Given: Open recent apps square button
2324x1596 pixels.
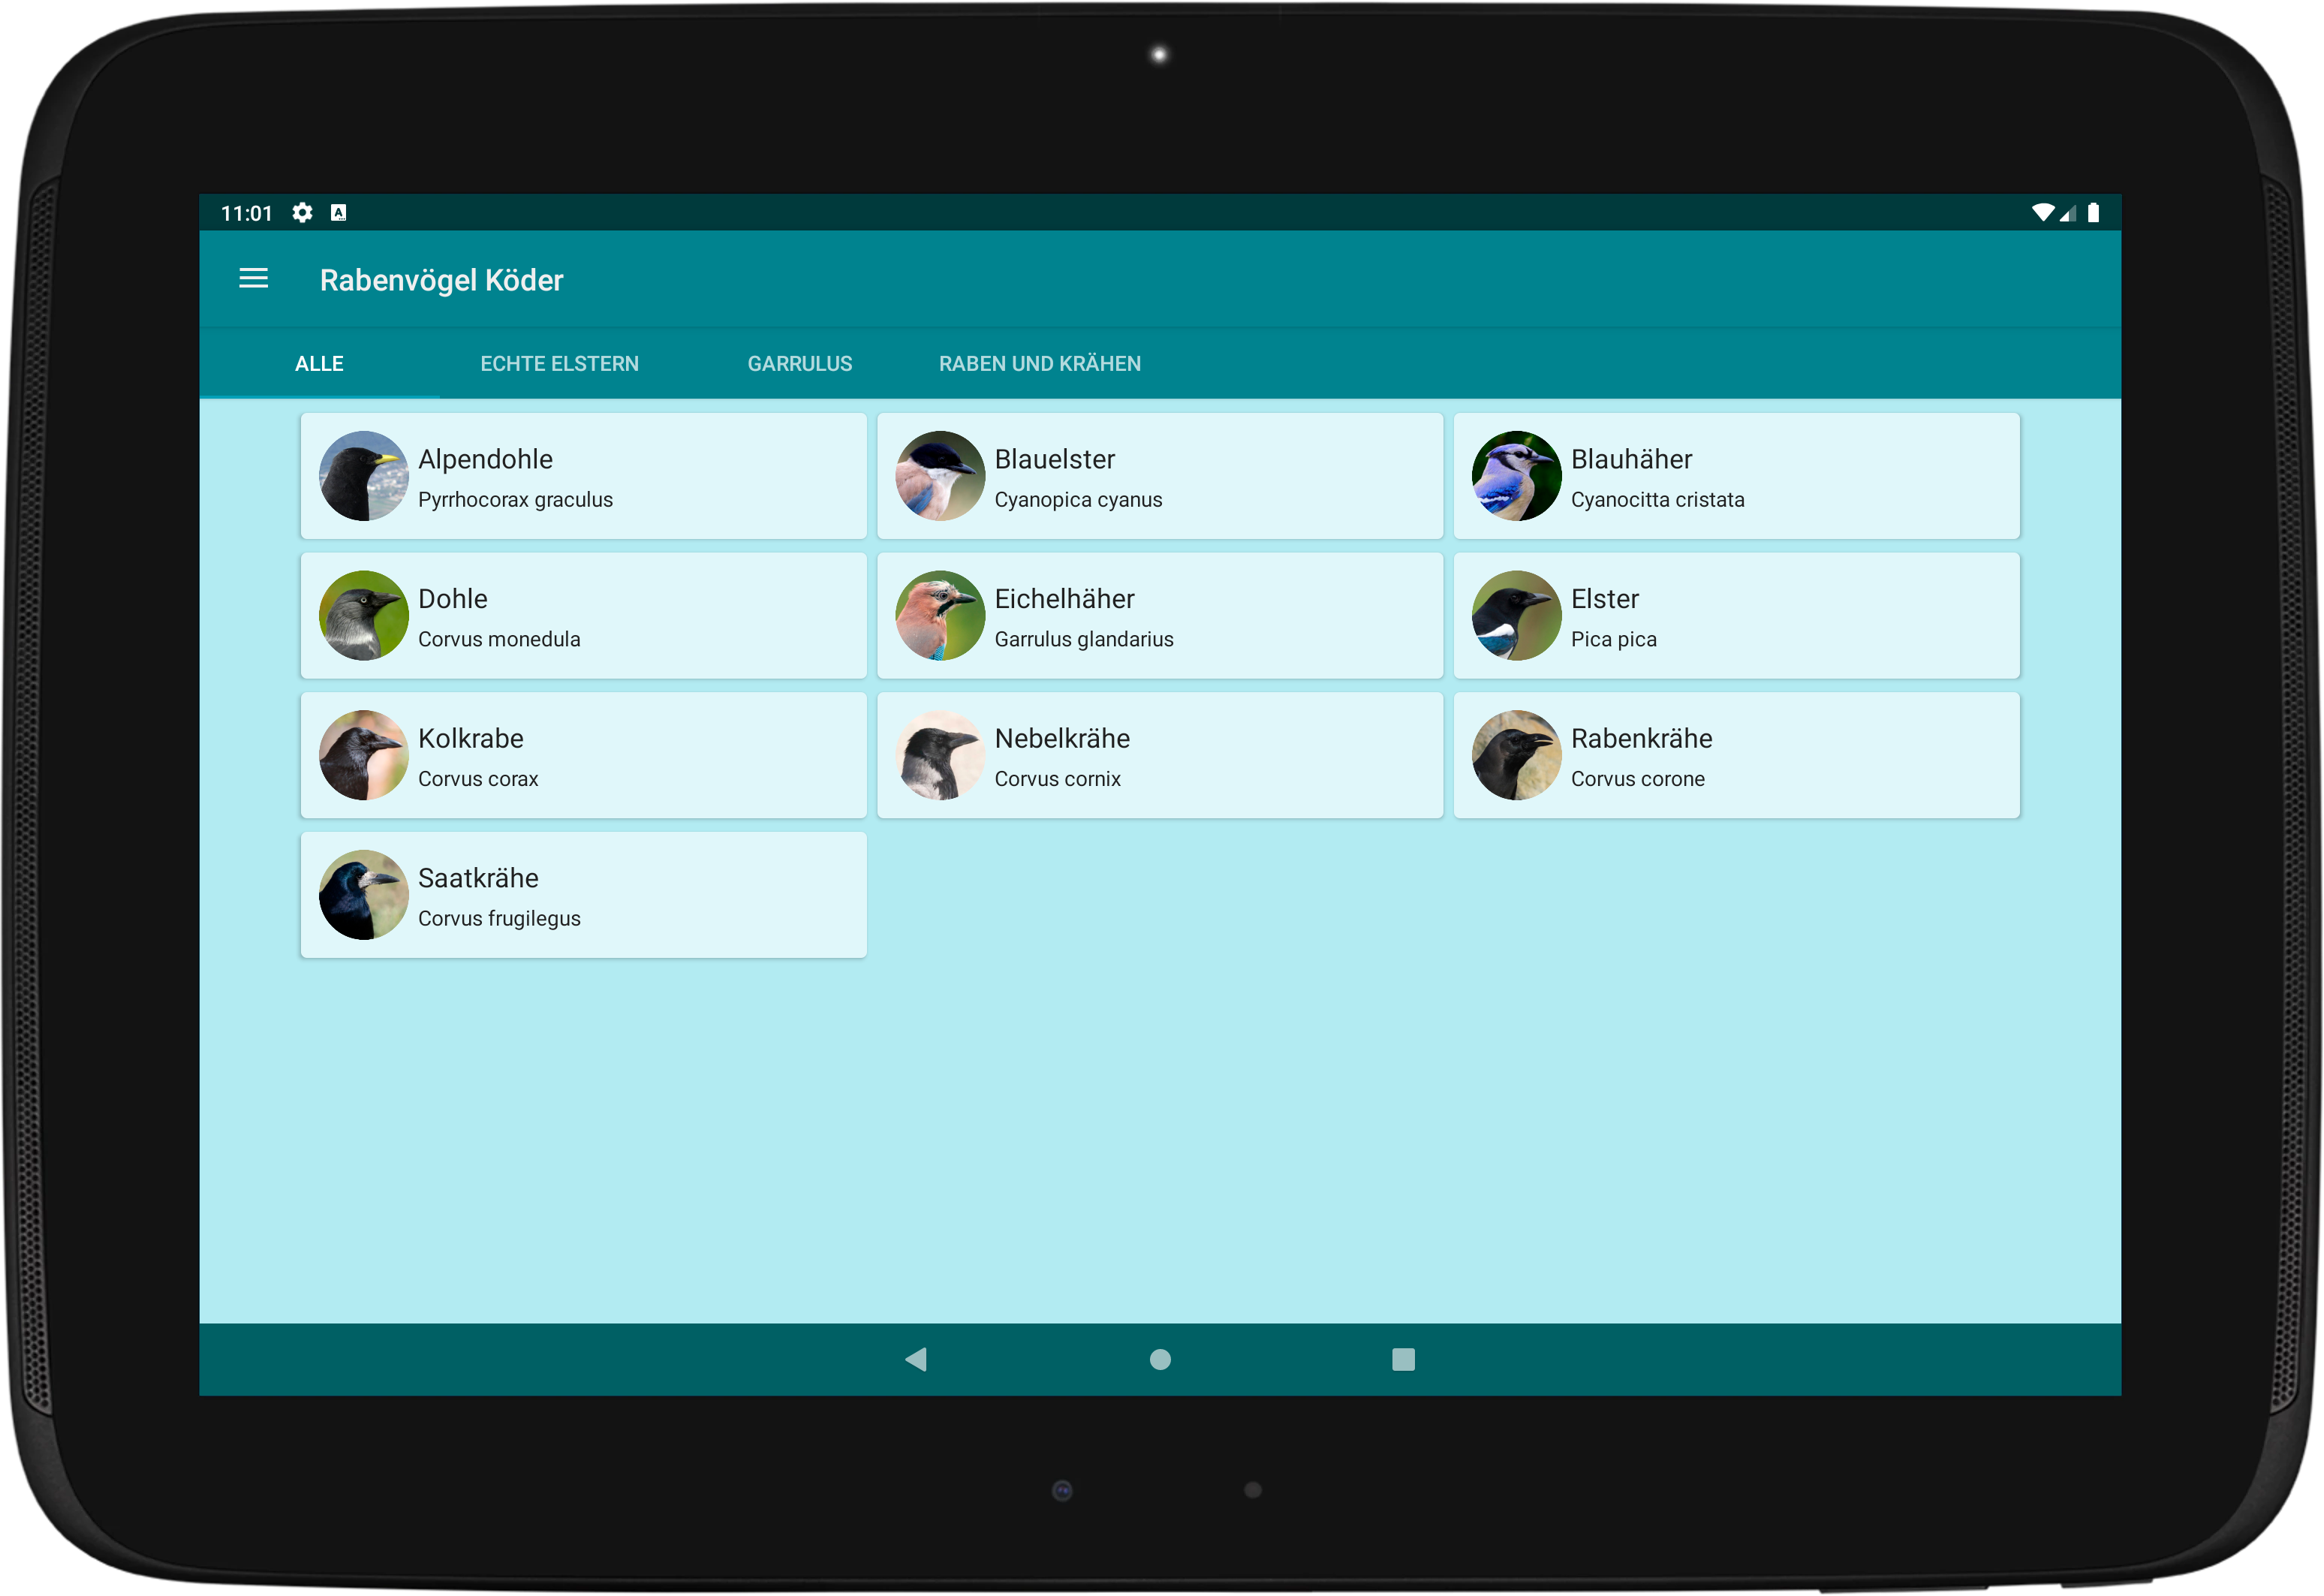Looking at the screenshot, I should tap(1403, 1359).
